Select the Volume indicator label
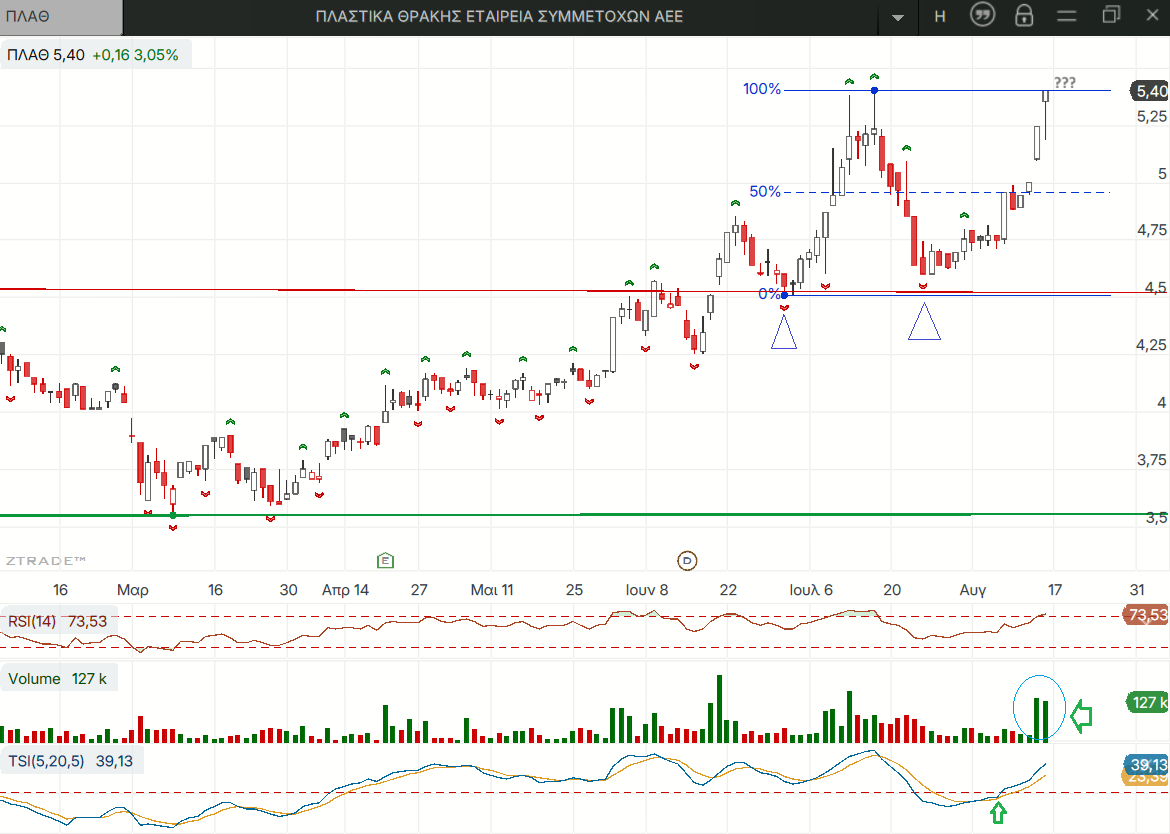This screenshot has height=834, width=1170. [x=57, y=679]
